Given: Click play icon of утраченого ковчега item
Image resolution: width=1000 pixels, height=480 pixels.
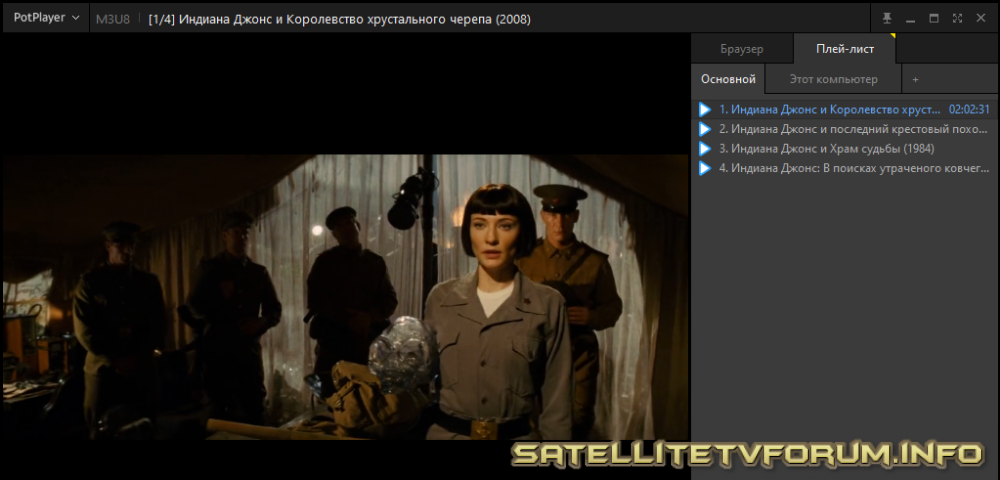Looking at the screenshot, I should (x=705, y=169).
